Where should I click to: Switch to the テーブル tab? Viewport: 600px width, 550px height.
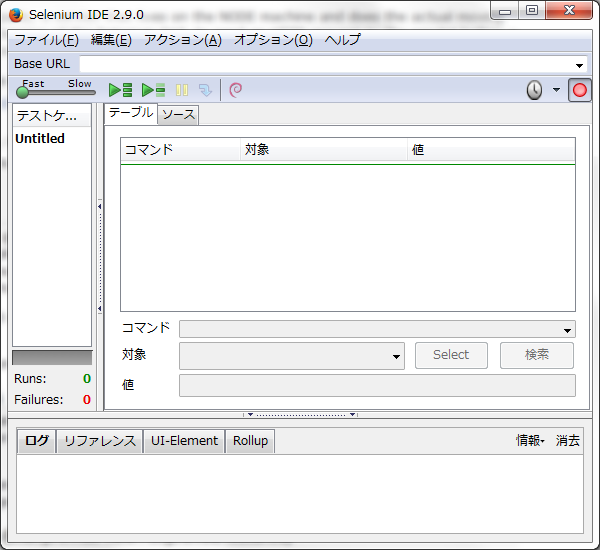[x=131, y=113]
